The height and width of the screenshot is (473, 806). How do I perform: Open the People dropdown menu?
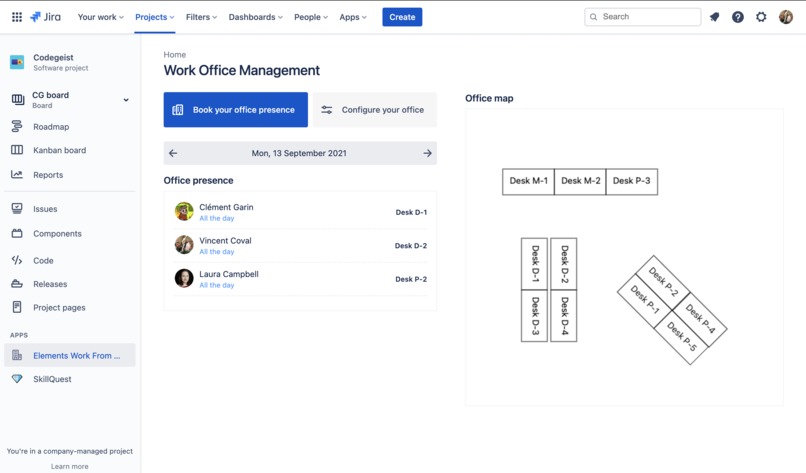coord(311,17)
